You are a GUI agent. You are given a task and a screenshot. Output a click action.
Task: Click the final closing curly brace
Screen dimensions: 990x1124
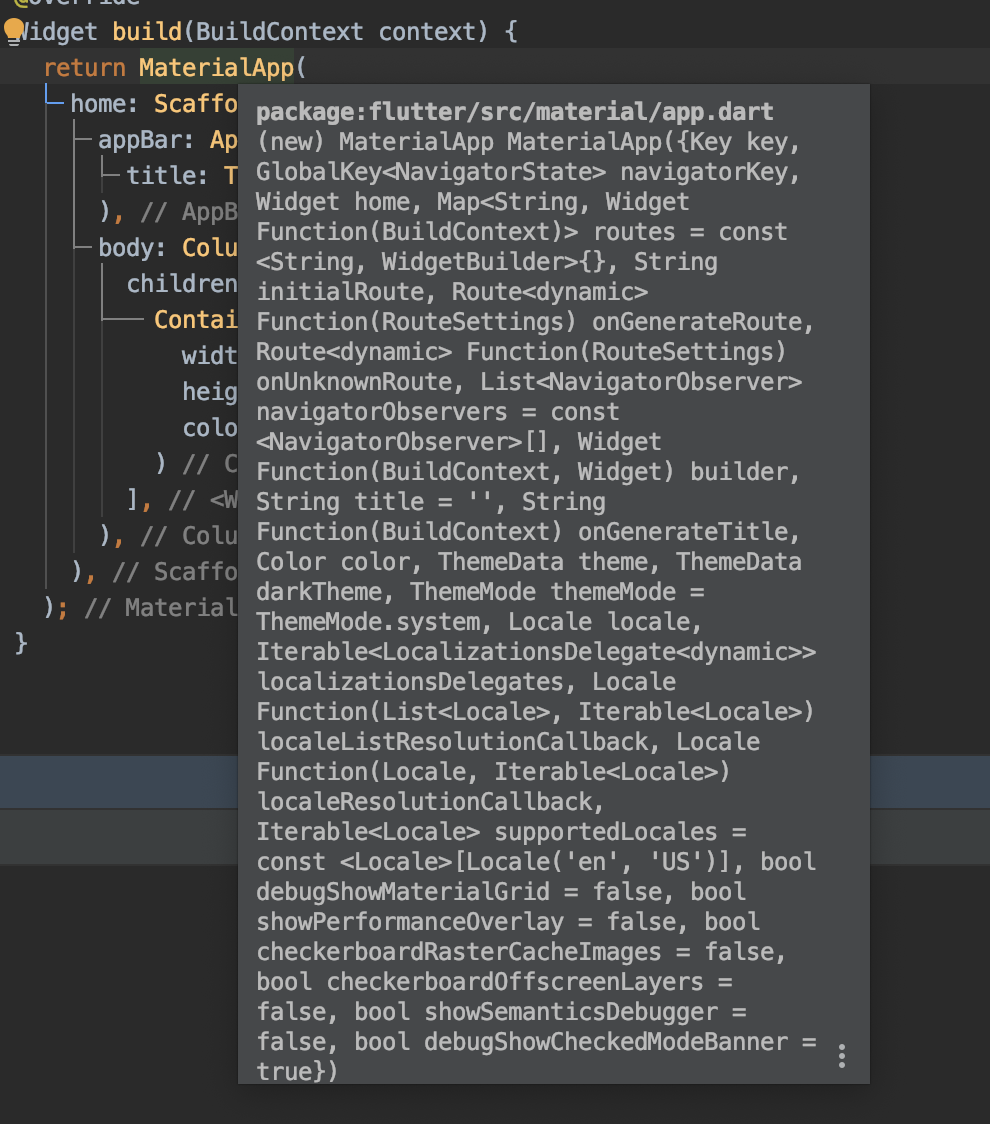tap(21, 643)
